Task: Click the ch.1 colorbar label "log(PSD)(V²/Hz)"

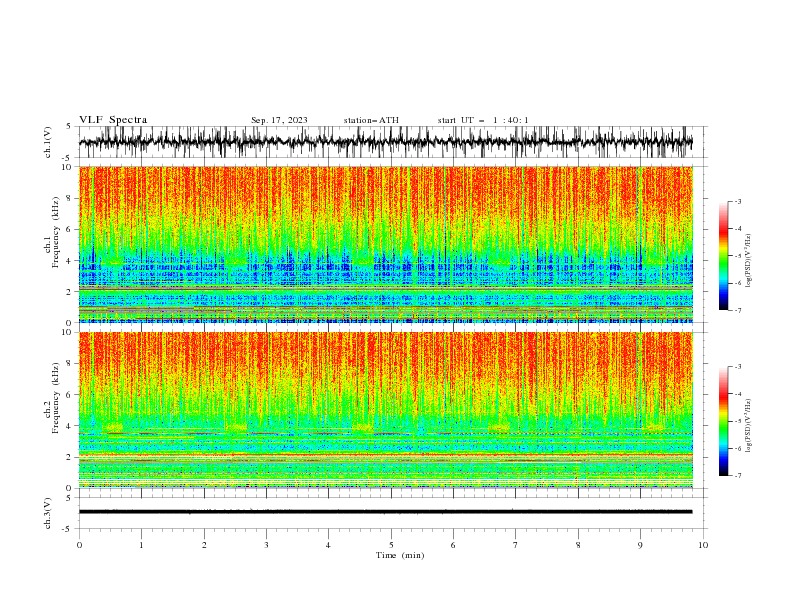Action: 749,261
